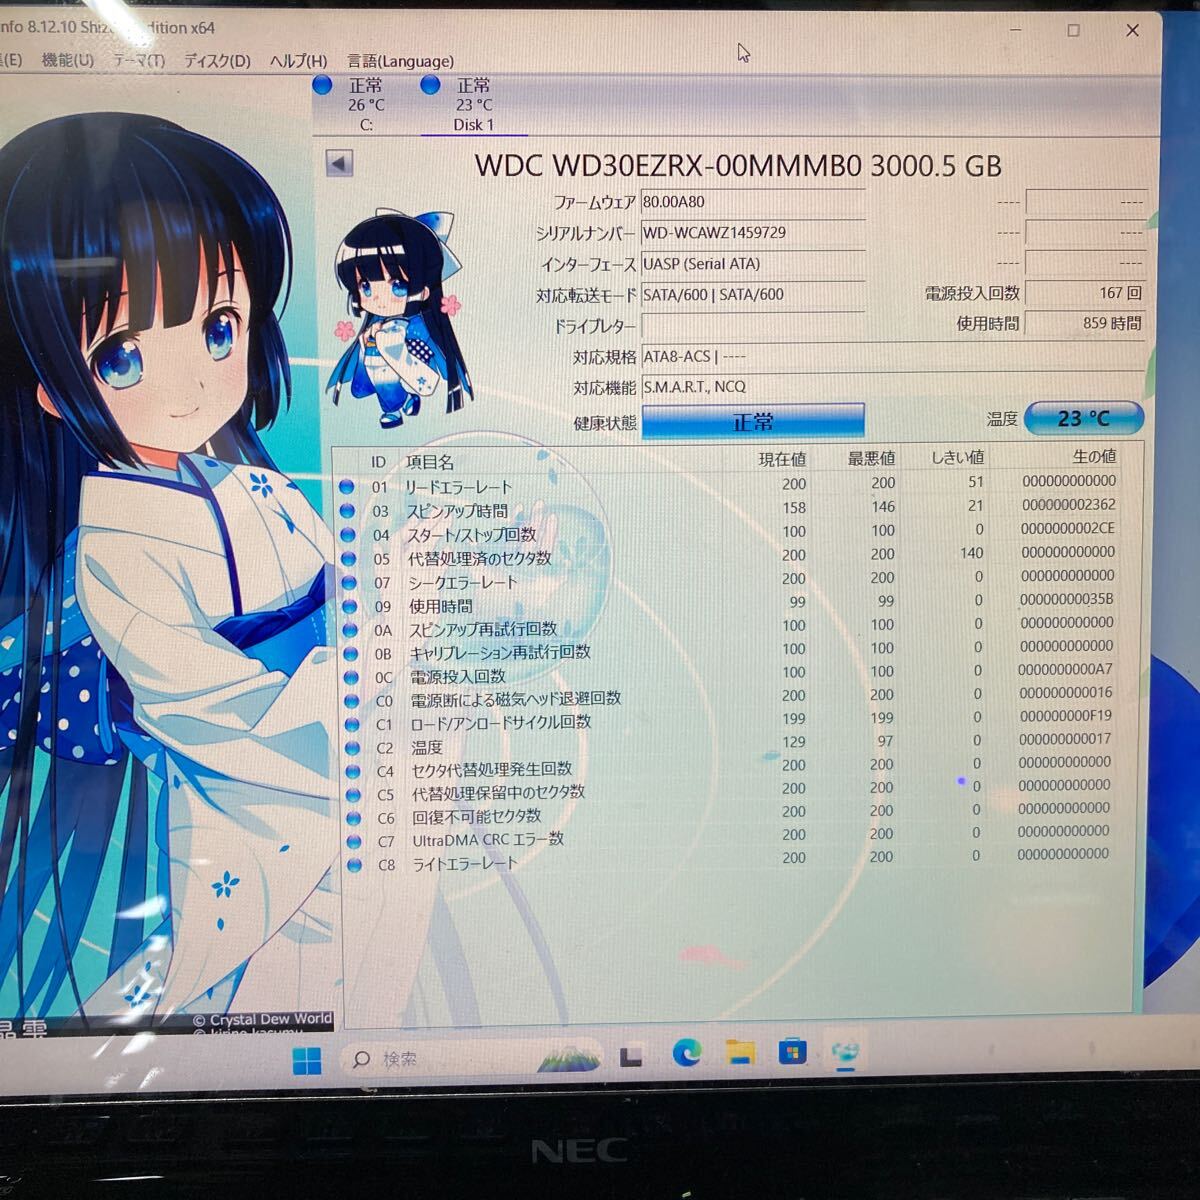Click the 現在値 column header
The image size is (1200, 1200).
(x=782, y=459)
